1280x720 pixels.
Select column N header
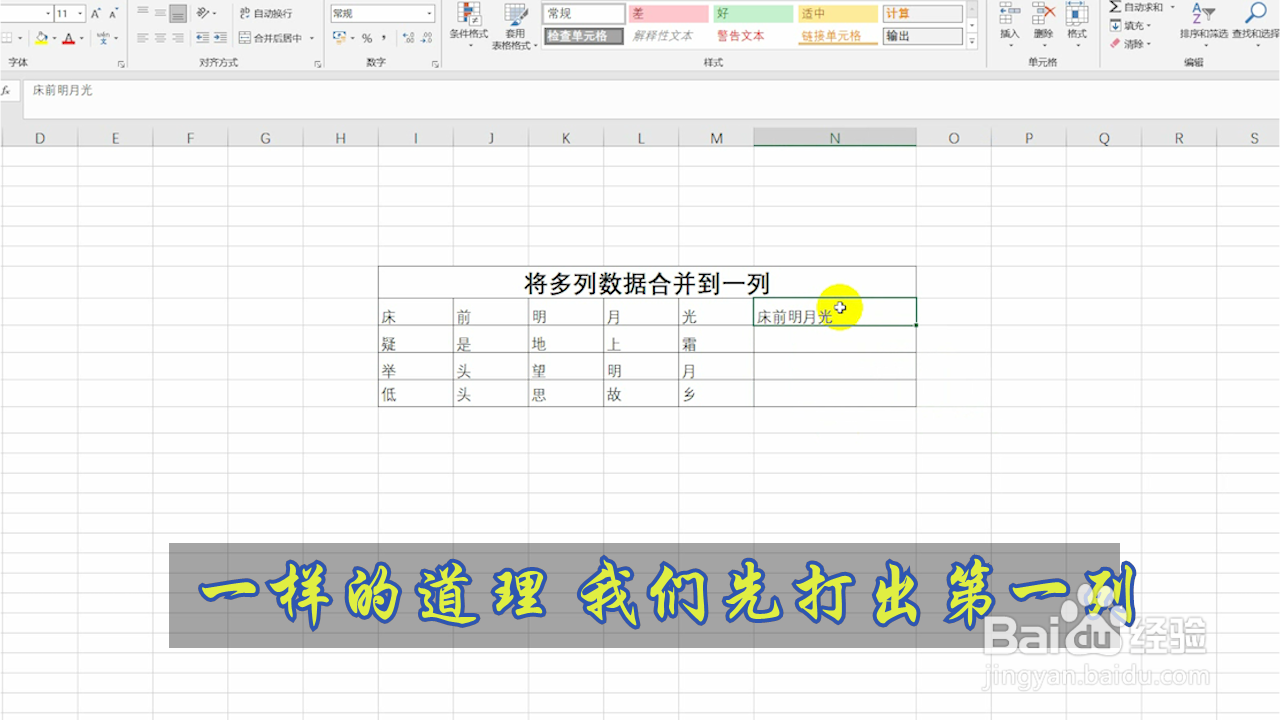pos(834,138)
